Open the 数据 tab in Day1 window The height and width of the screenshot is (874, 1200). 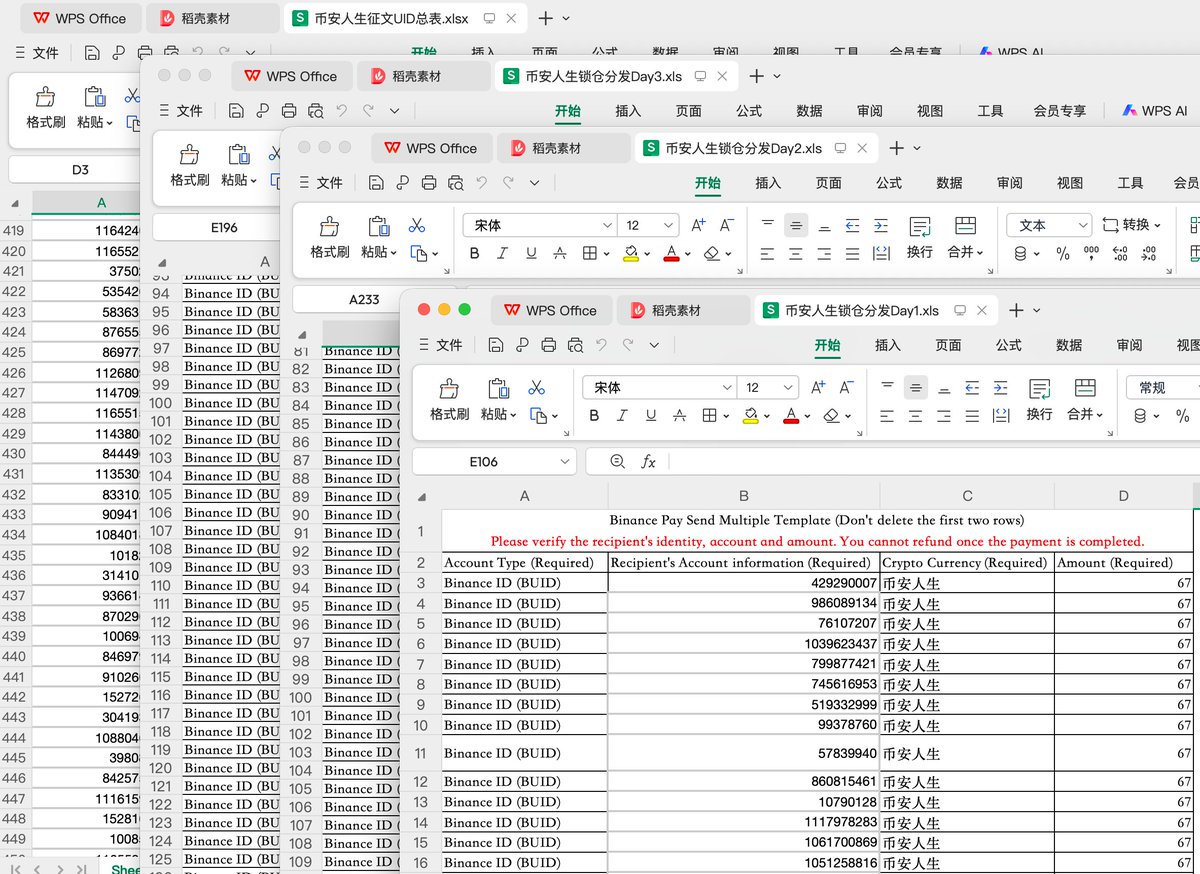coord(1069,345)
